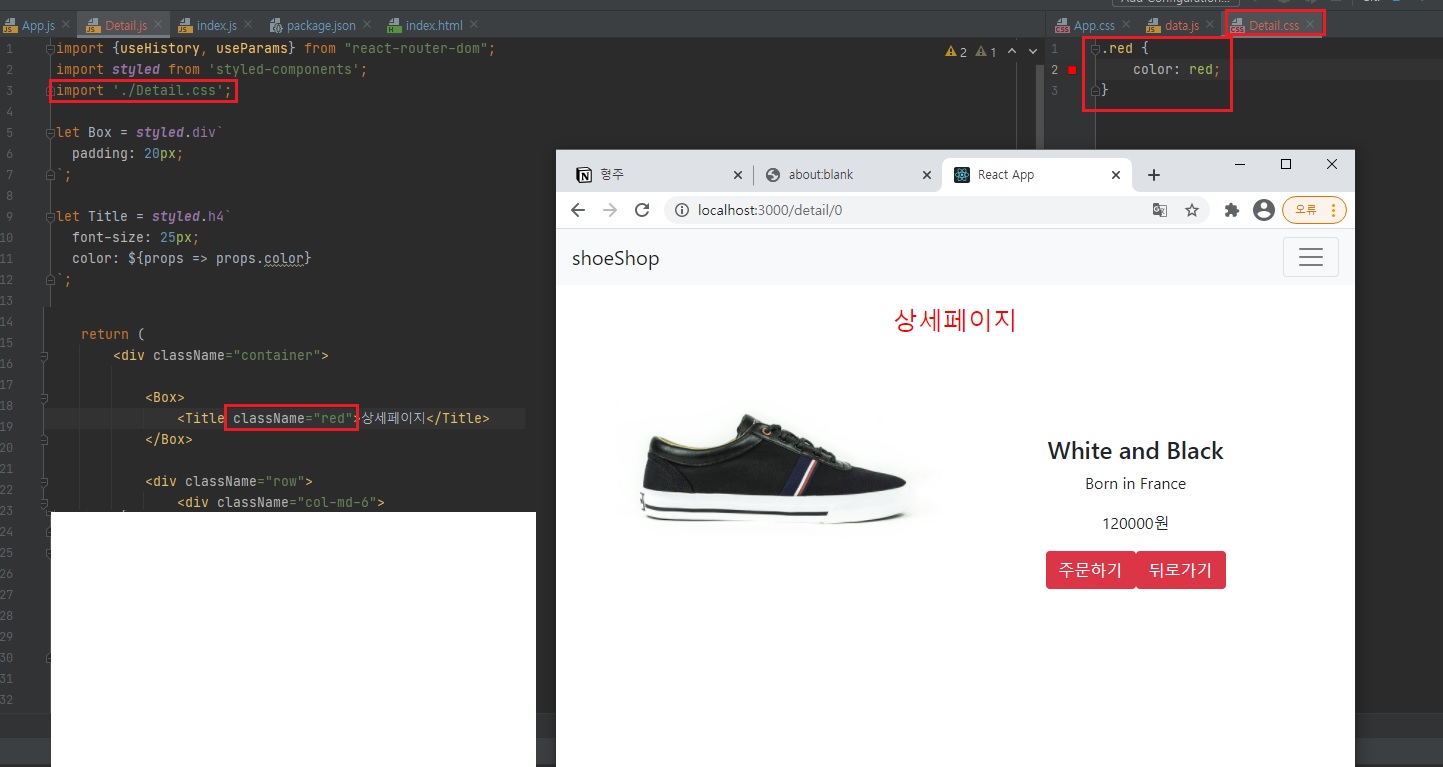
Task: Close the Detail.js editor tab
Action: [x=159, y=25]
